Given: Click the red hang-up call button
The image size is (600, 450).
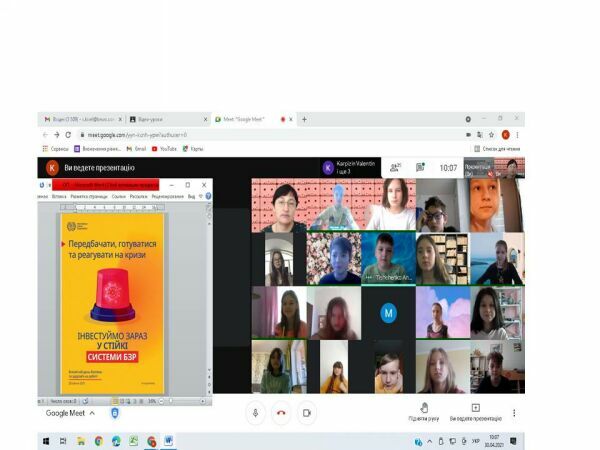Looking at the screenshot, I should [x=281, y=413].
